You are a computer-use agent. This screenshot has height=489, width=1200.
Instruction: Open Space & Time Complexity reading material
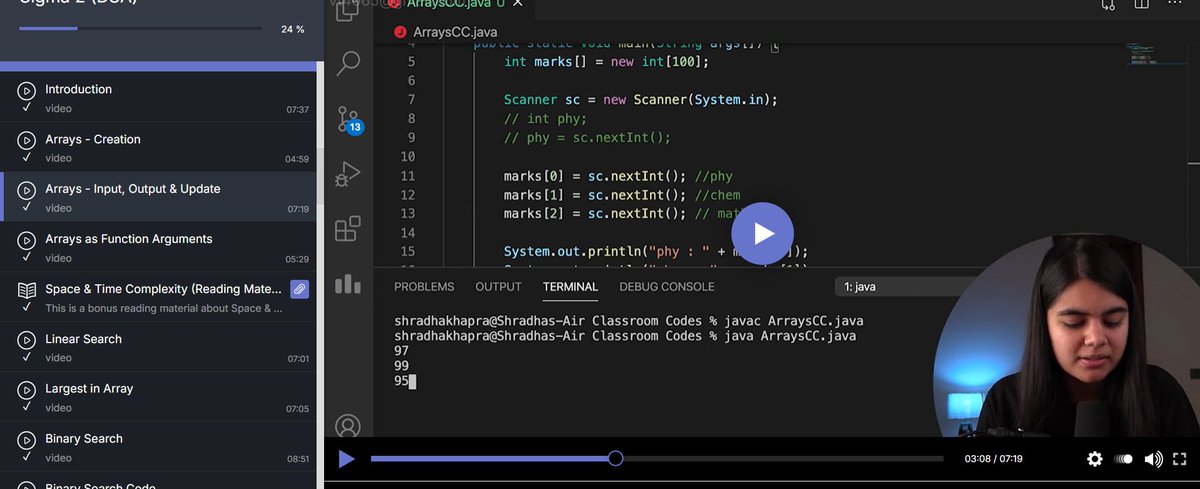(158, 297)
